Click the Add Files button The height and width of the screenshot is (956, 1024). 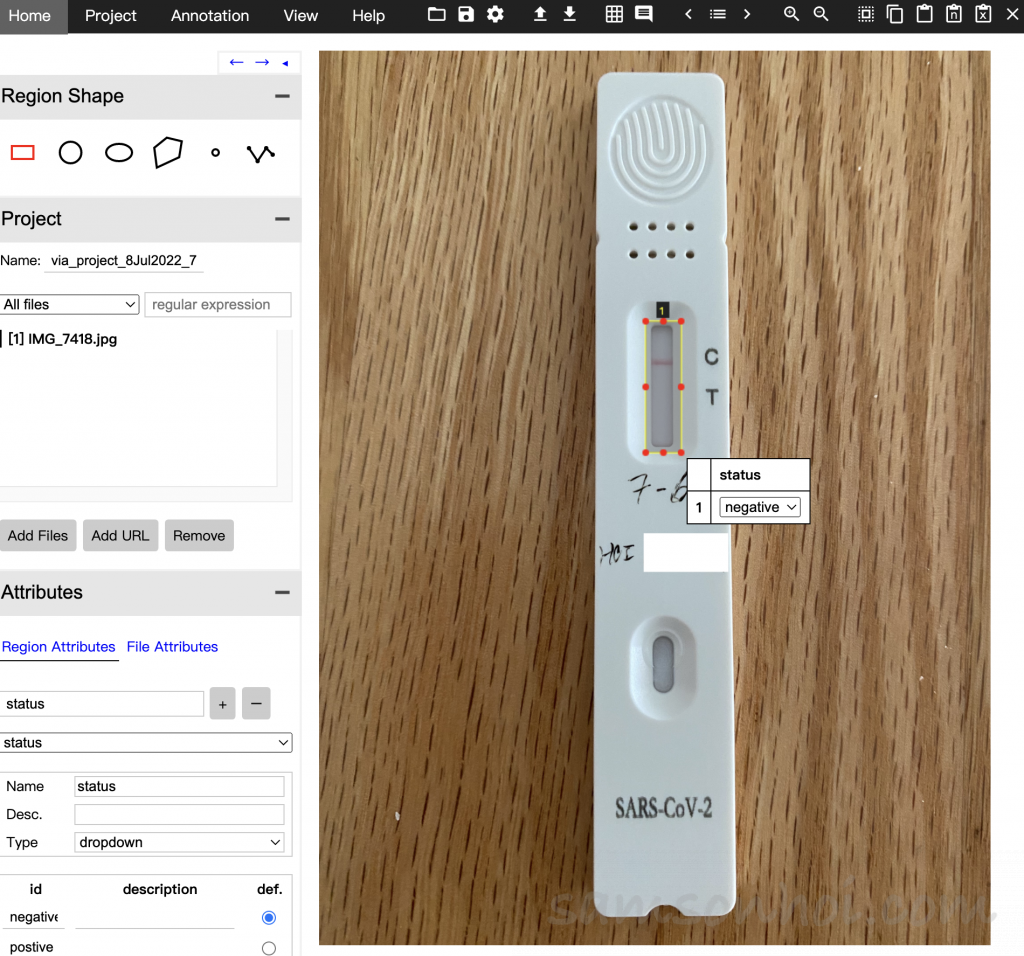pyautogui.click(x=38, y=535)
